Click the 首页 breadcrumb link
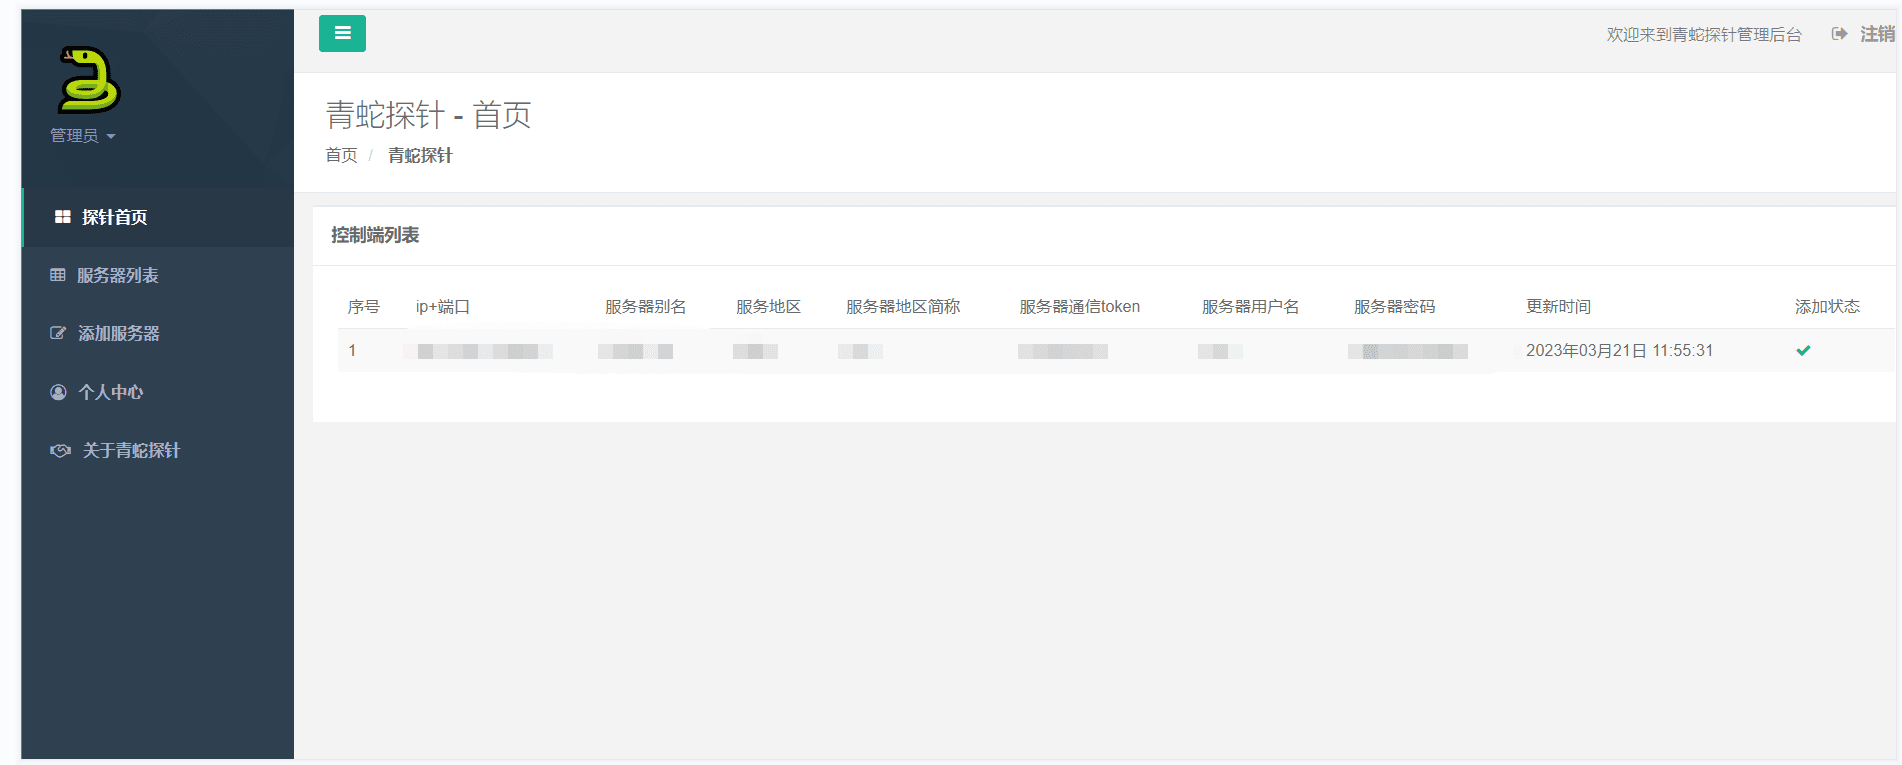Viewport: 1902px width, 765px height. 341,155
